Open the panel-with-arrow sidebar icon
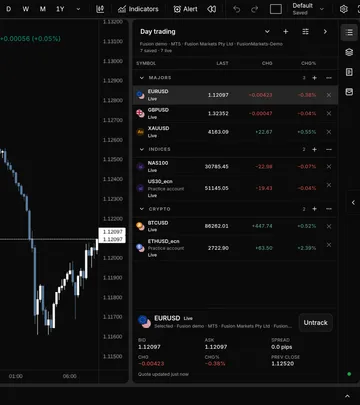Image resolution: width=360 pixels, height=405 pixels. [349, 72]
